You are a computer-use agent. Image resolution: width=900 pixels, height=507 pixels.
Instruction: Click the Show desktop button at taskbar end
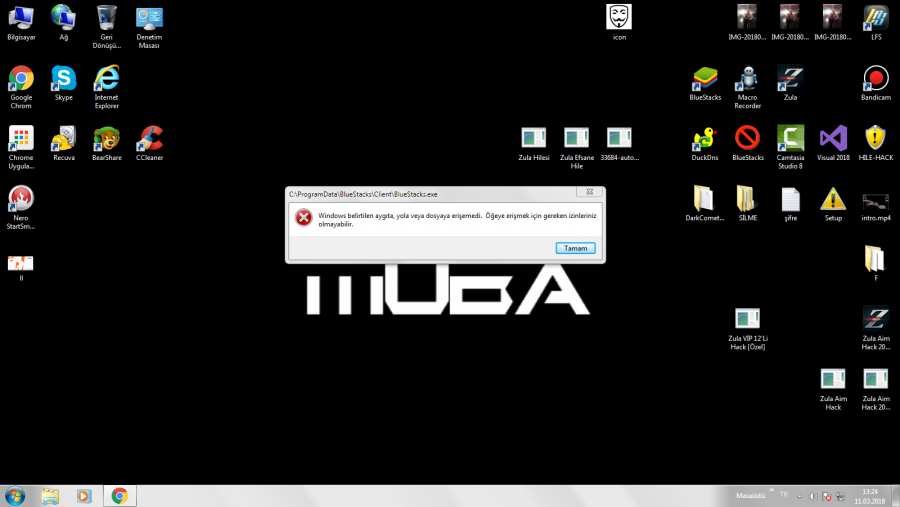pos(895,496)
